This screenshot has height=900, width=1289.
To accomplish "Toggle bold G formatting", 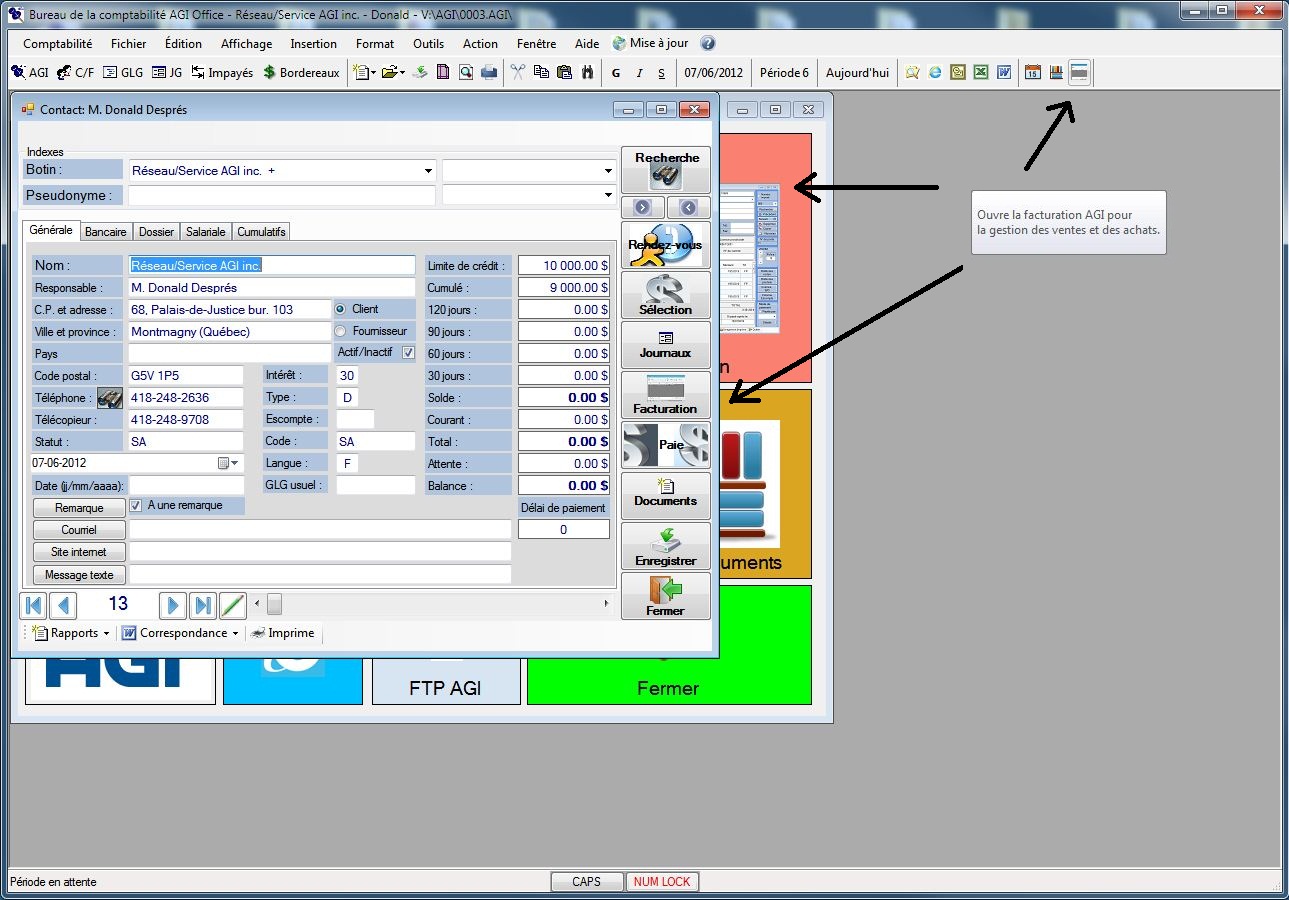I will point(616,73).
